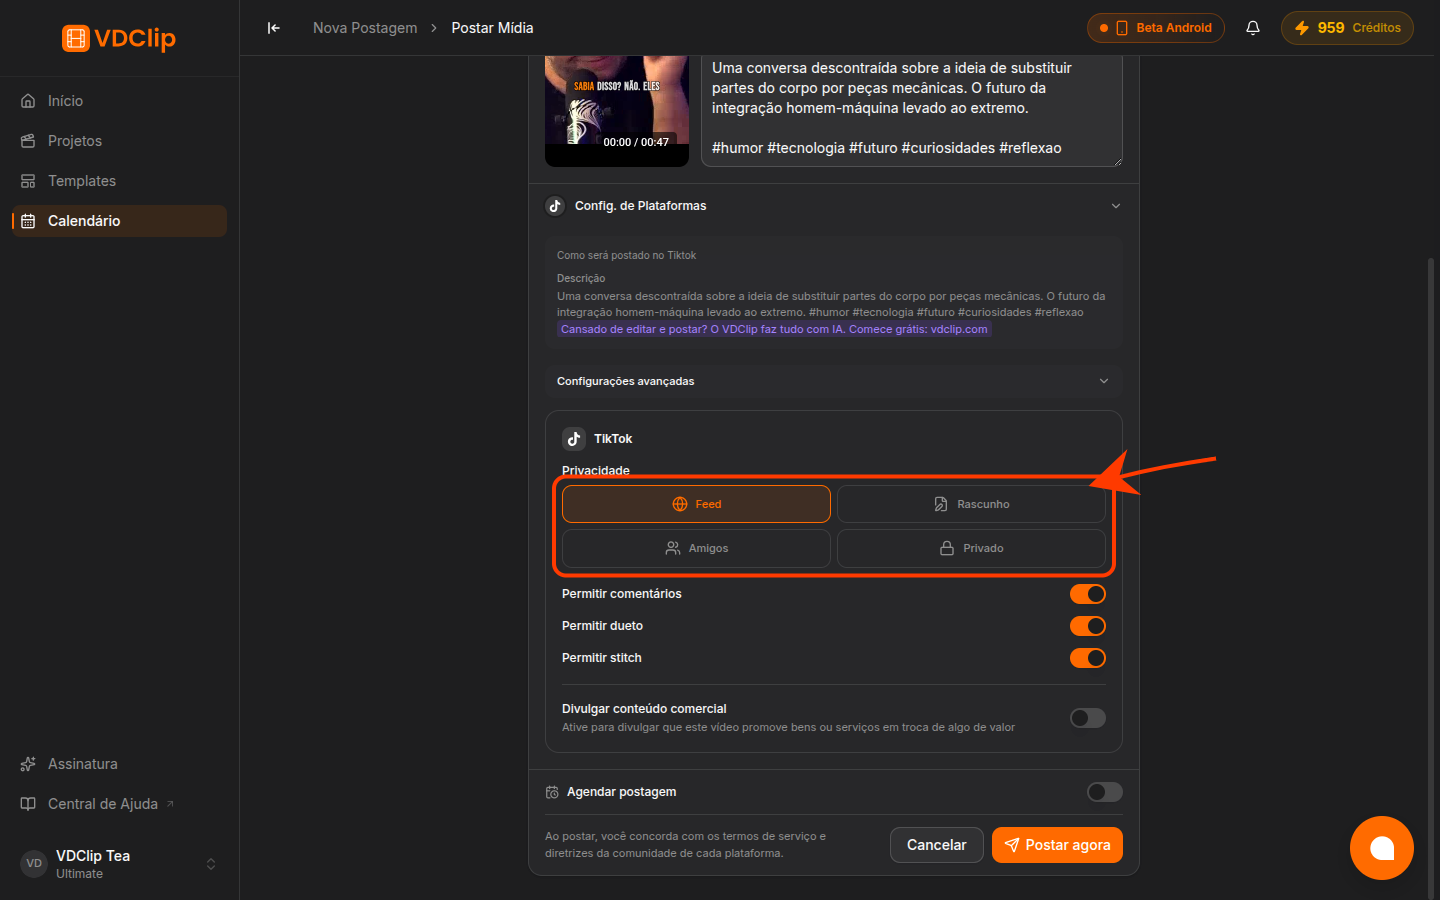Click the lock icon on Privado
This screenshot has width=1440, height=900.
coord(947,548)
